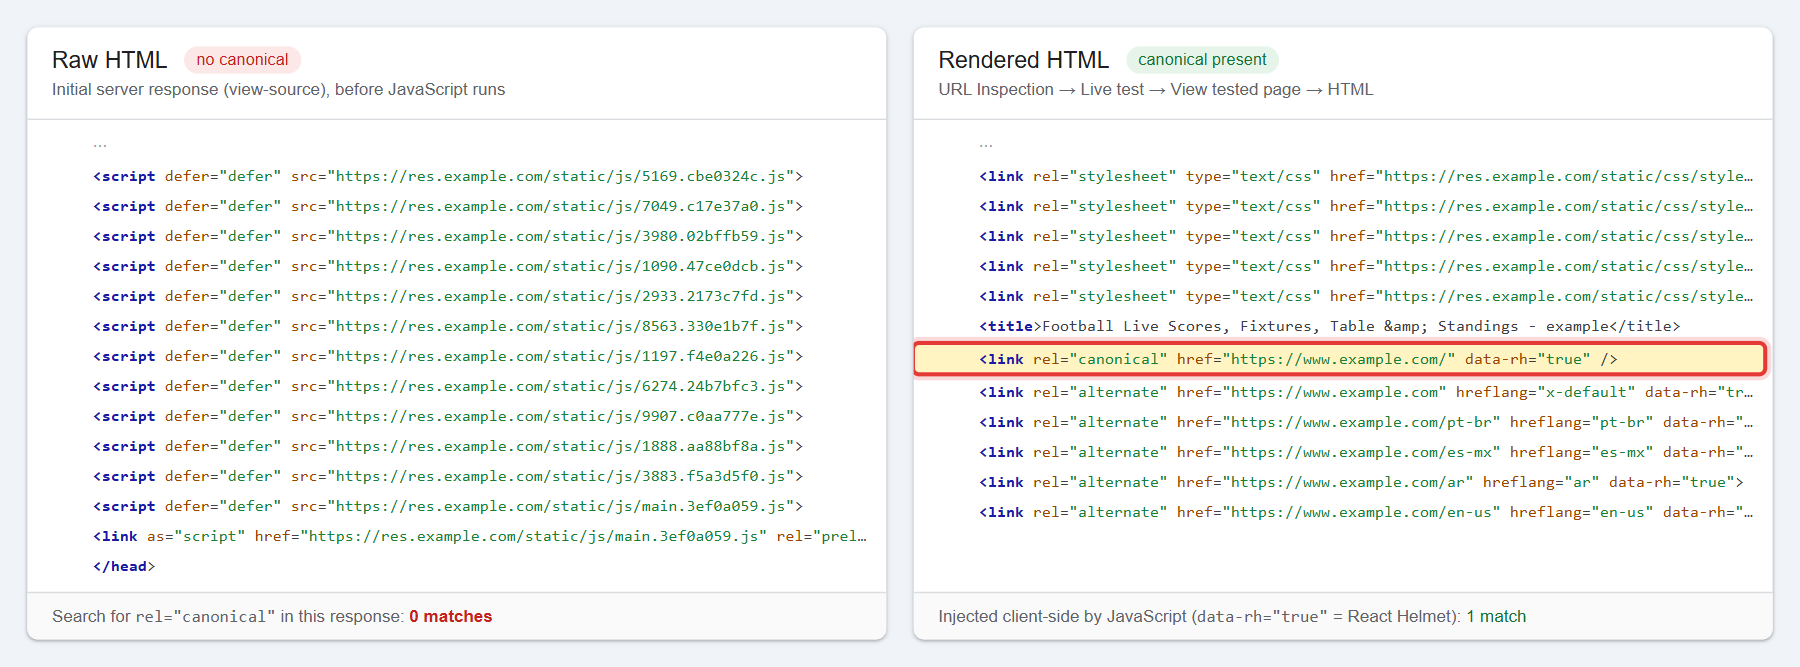Click the script line with 3980.02bffb59.js
The image size is (1800, 667).
tap(448, 236)
